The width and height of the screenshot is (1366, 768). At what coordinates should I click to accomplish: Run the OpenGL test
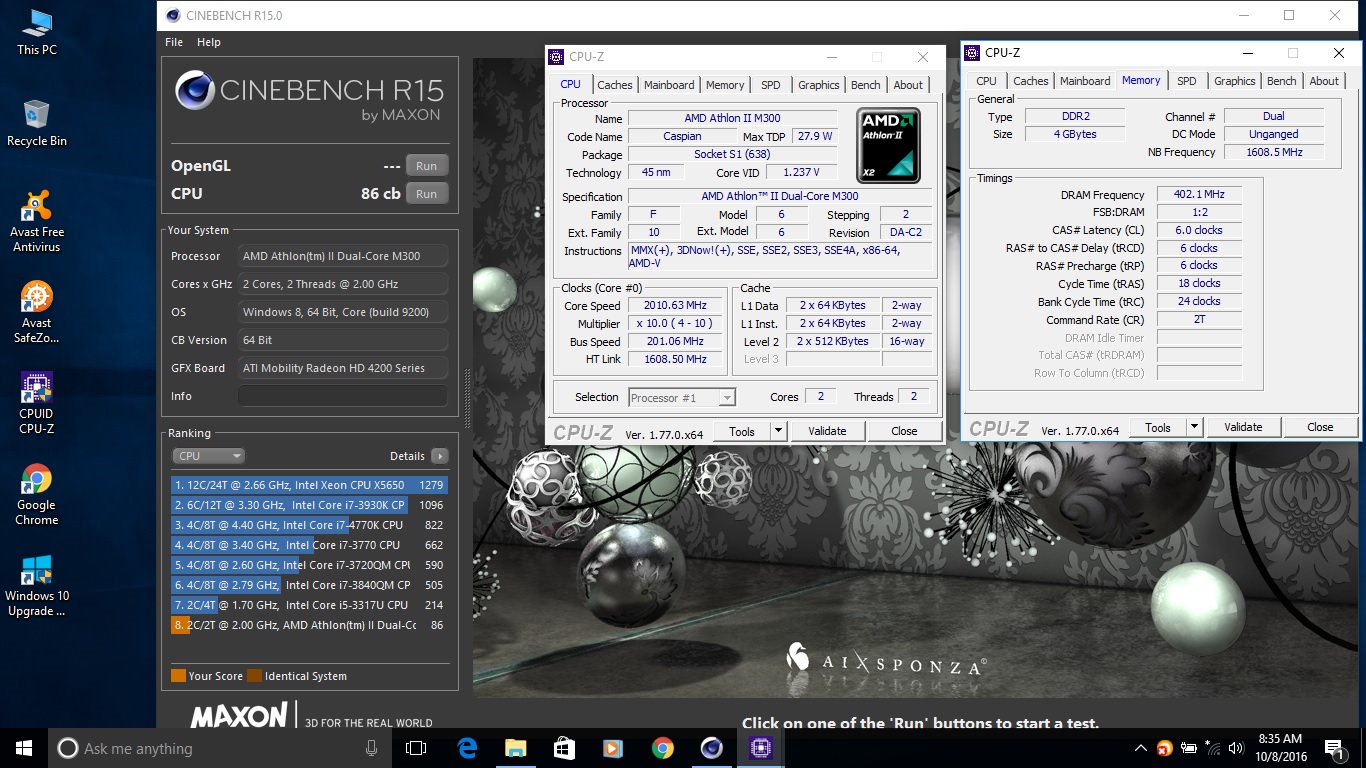[427, 166]
